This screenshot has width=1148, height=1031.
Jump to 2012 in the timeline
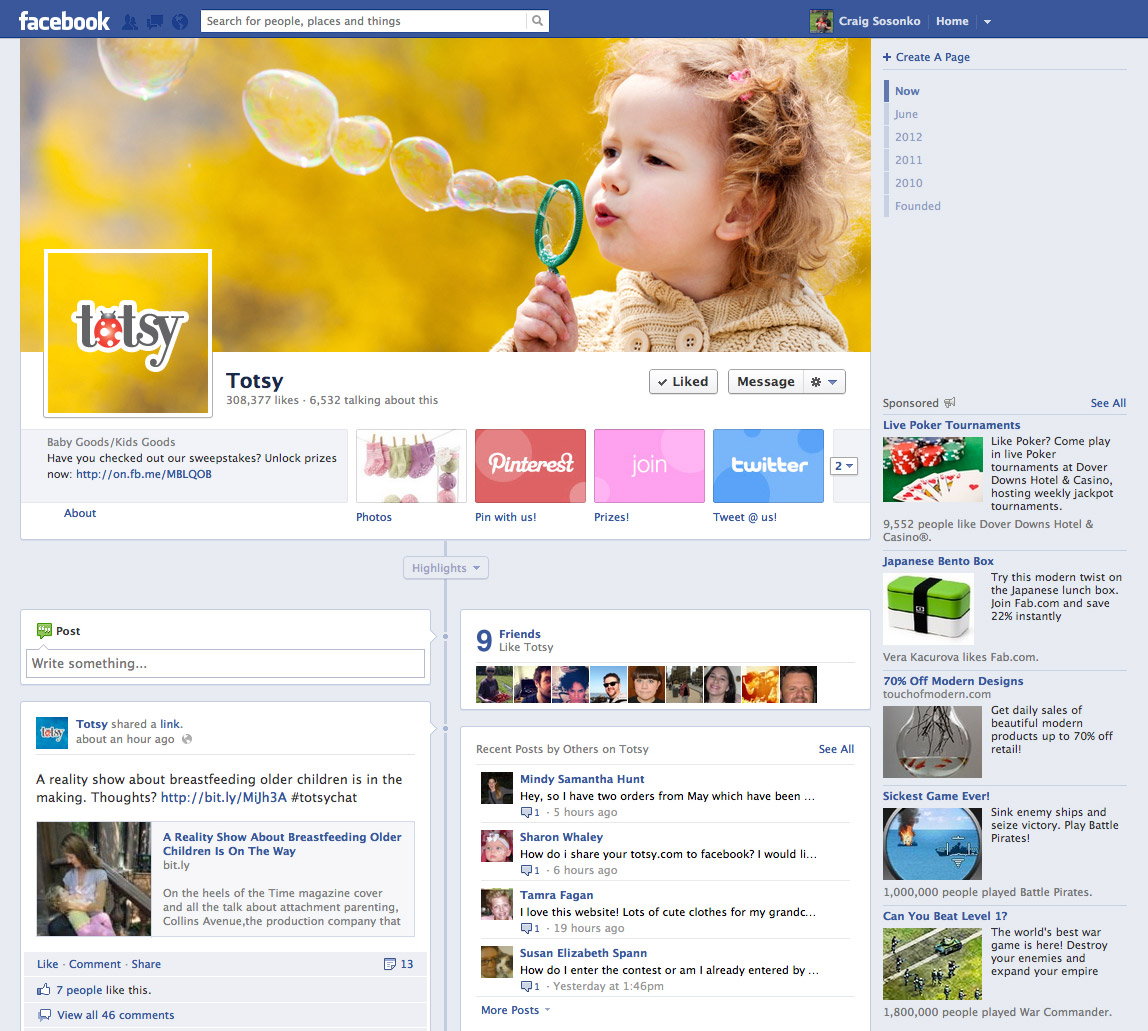[x=909, y=137]
